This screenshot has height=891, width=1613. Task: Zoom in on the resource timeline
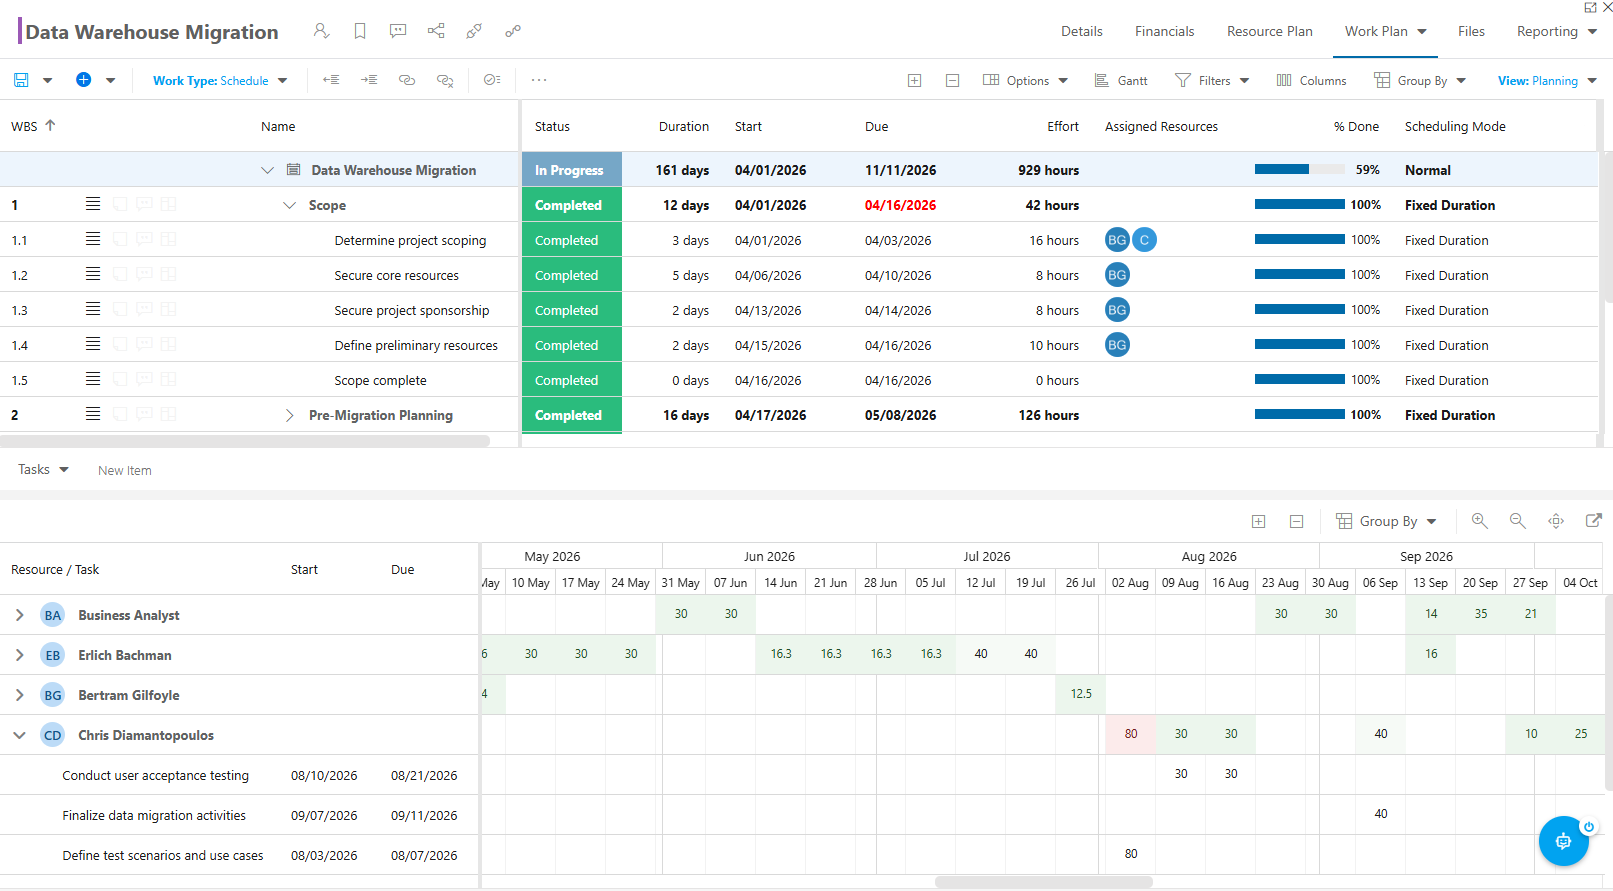[1480, 521]
